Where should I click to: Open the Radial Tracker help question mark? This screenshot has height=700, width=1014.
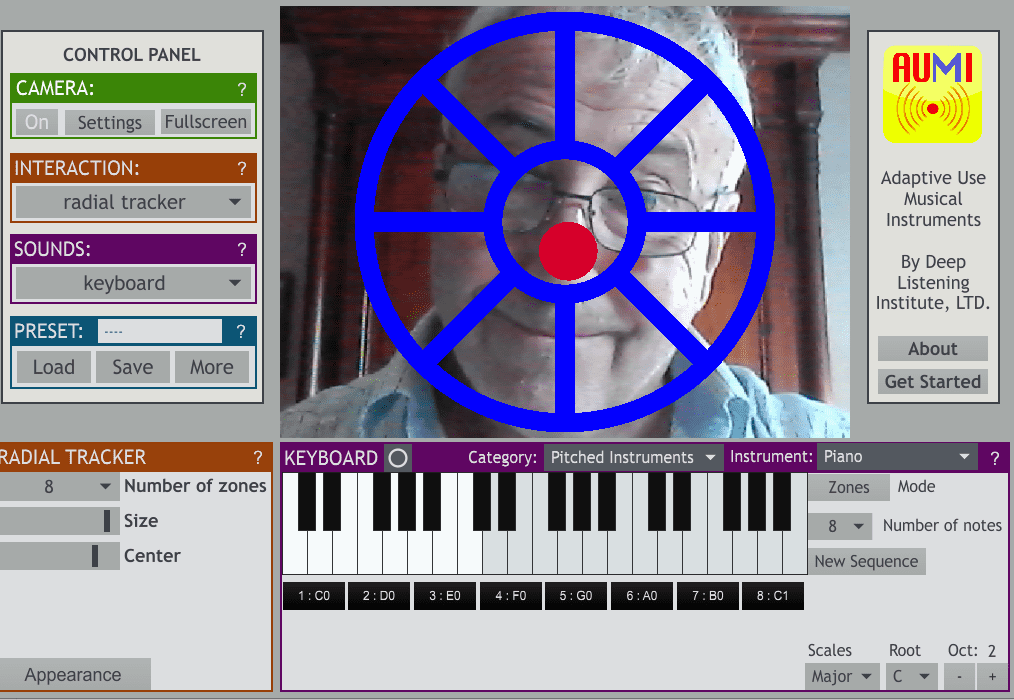pyautogui.click(x=258, y=458)
